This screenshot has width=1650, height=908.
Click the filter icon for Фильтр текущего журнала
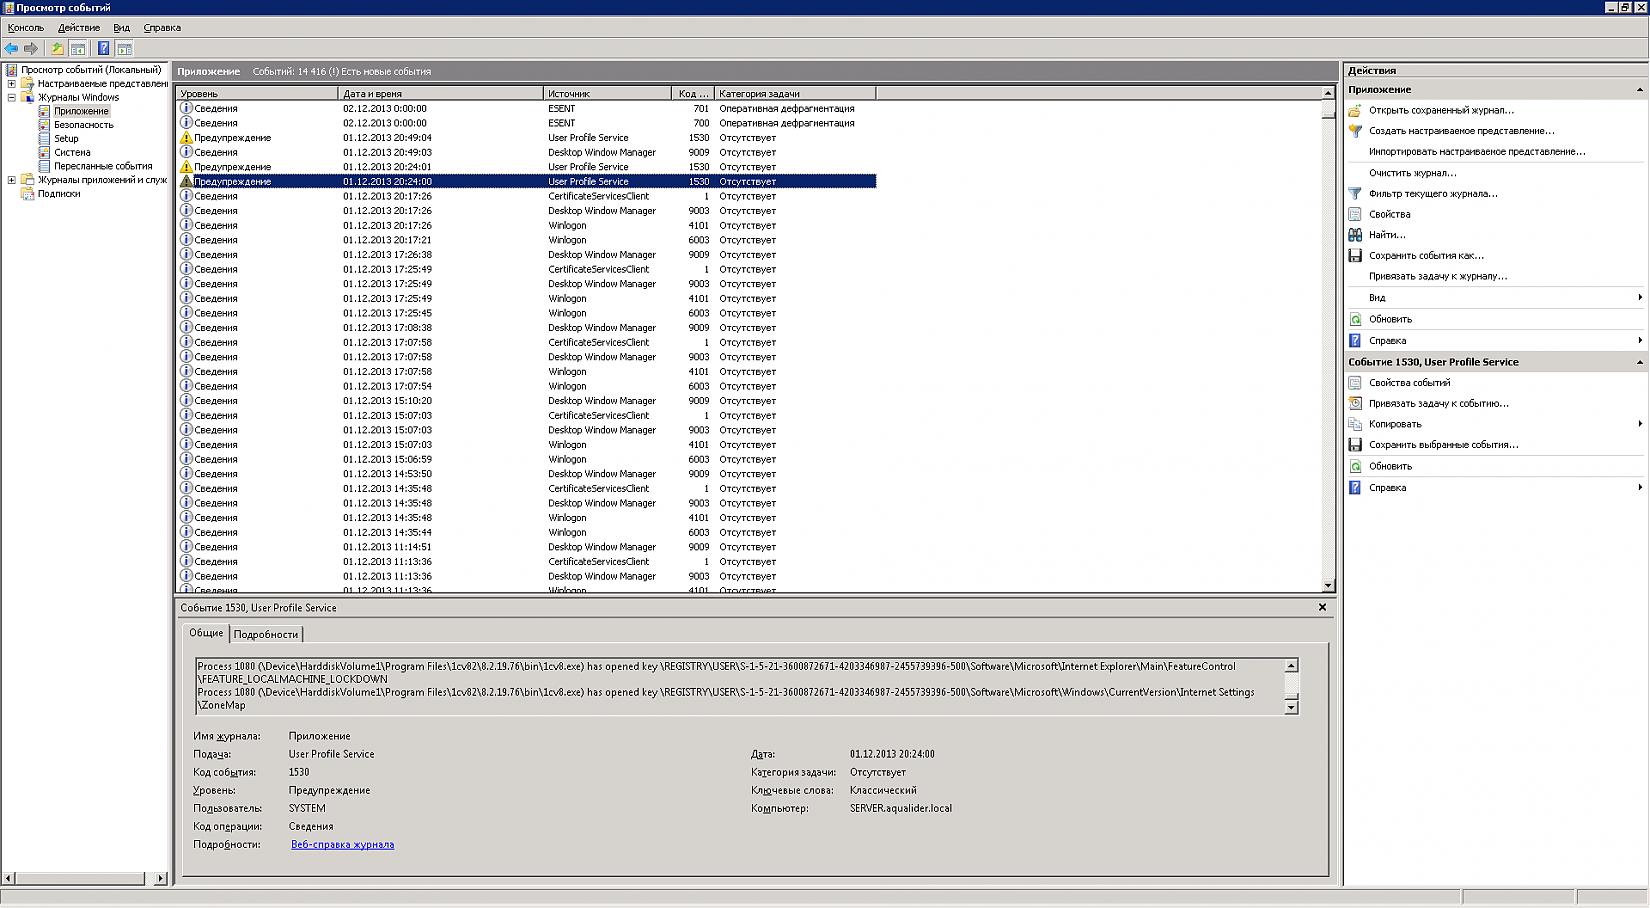1355,194
